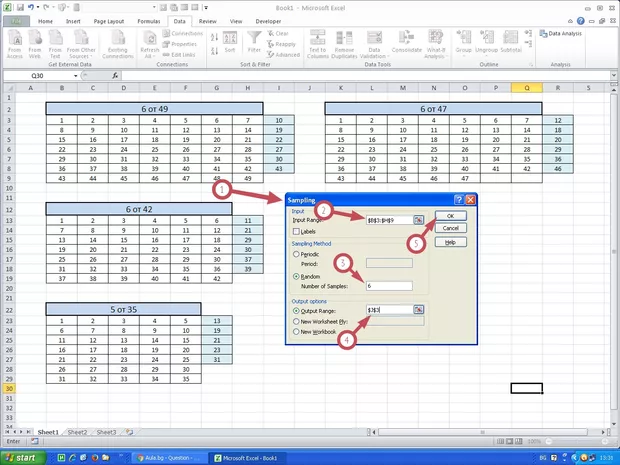Viewport: 620px width, 465px height.
Task: Open the From Access import tool
Action: (15, 44)
